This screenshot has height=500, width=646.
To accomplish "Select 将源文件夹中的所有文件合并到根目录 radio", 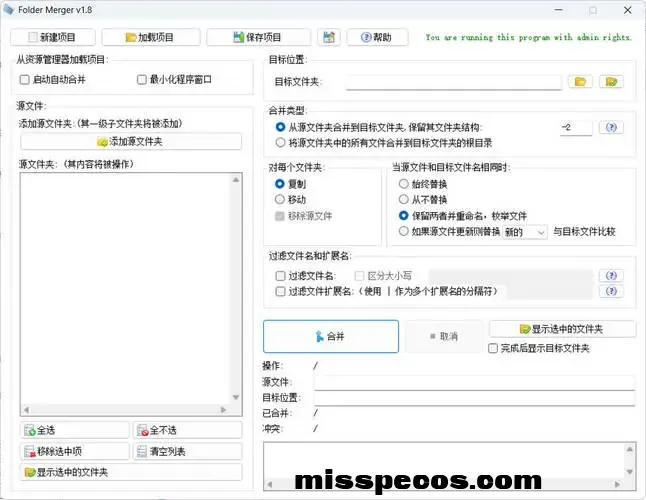I will tap(281, 143).
